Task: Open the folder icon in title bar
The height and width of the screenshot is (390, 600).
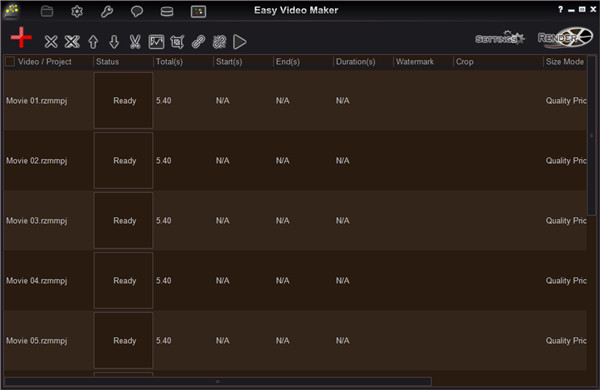Action: [47, 11]
